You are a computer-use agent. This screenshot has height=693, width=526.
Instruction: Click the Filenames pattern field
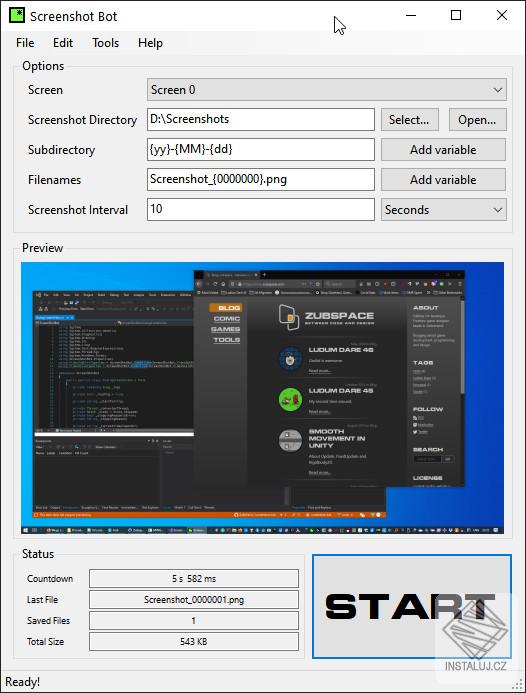tap(261, 179)
